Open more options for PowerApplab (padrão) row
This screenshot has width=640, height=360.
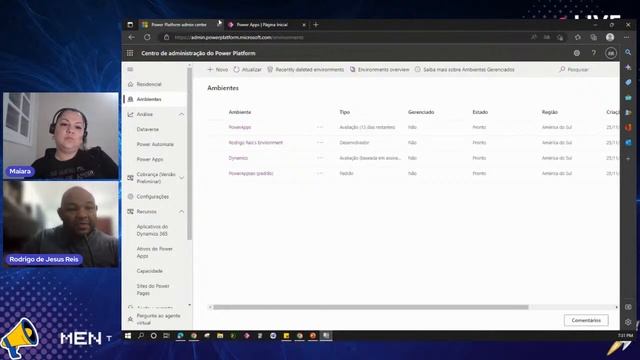[x=320, y=173]
